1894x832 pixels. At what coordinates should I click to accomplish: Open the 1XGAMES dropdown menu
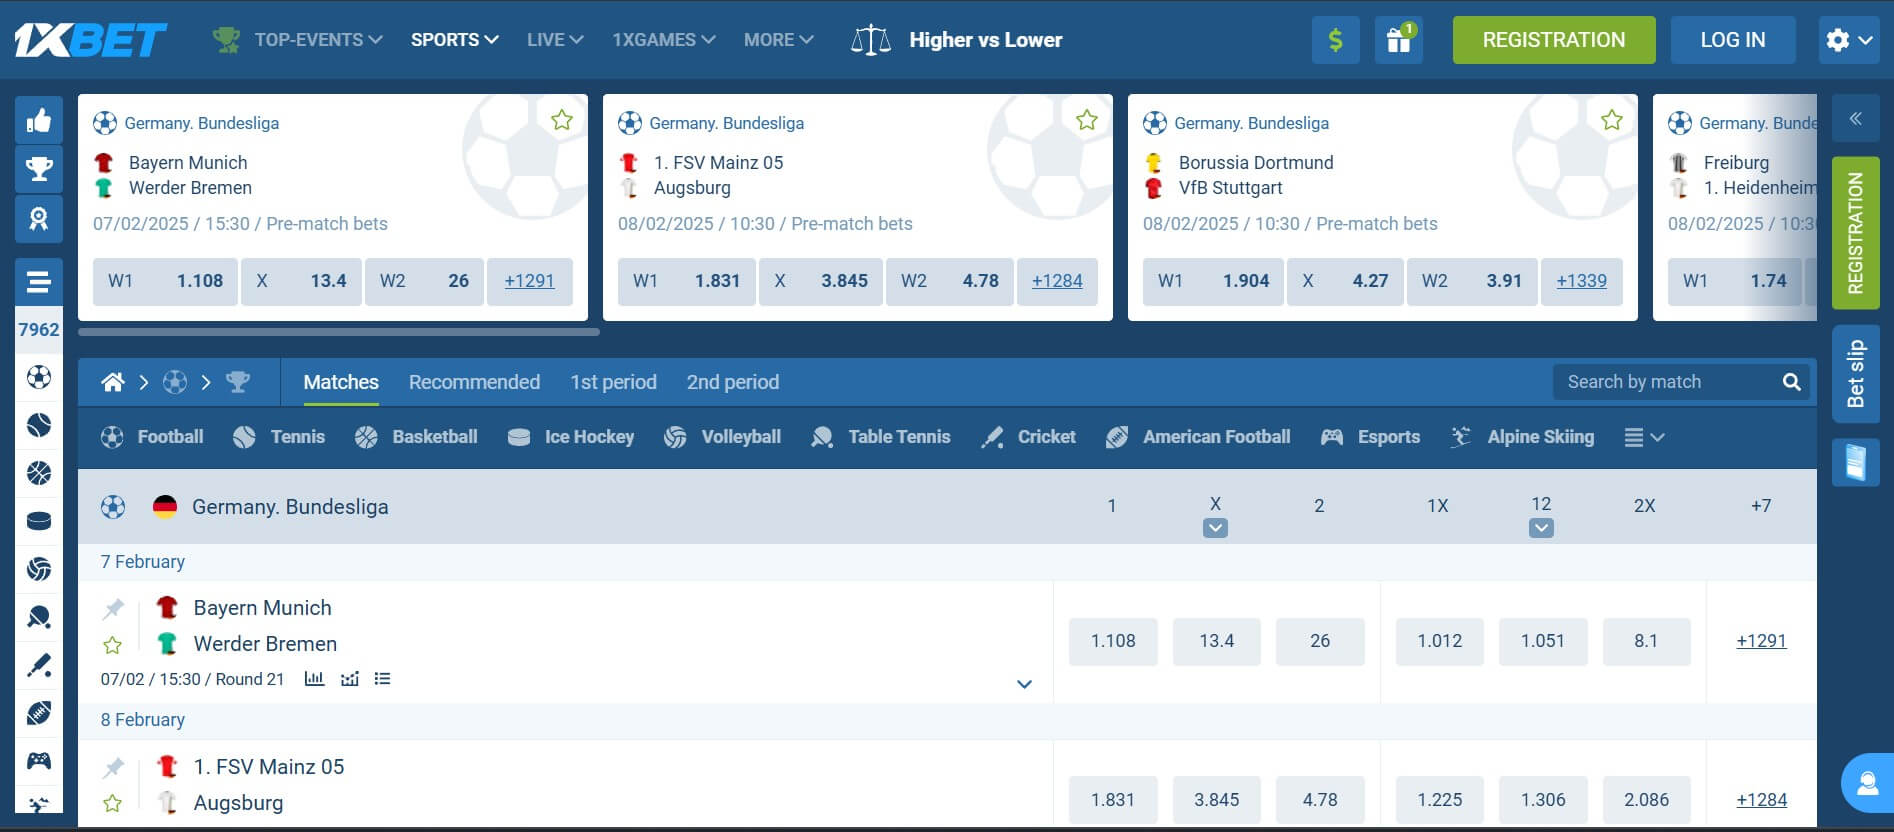[664, 40]
